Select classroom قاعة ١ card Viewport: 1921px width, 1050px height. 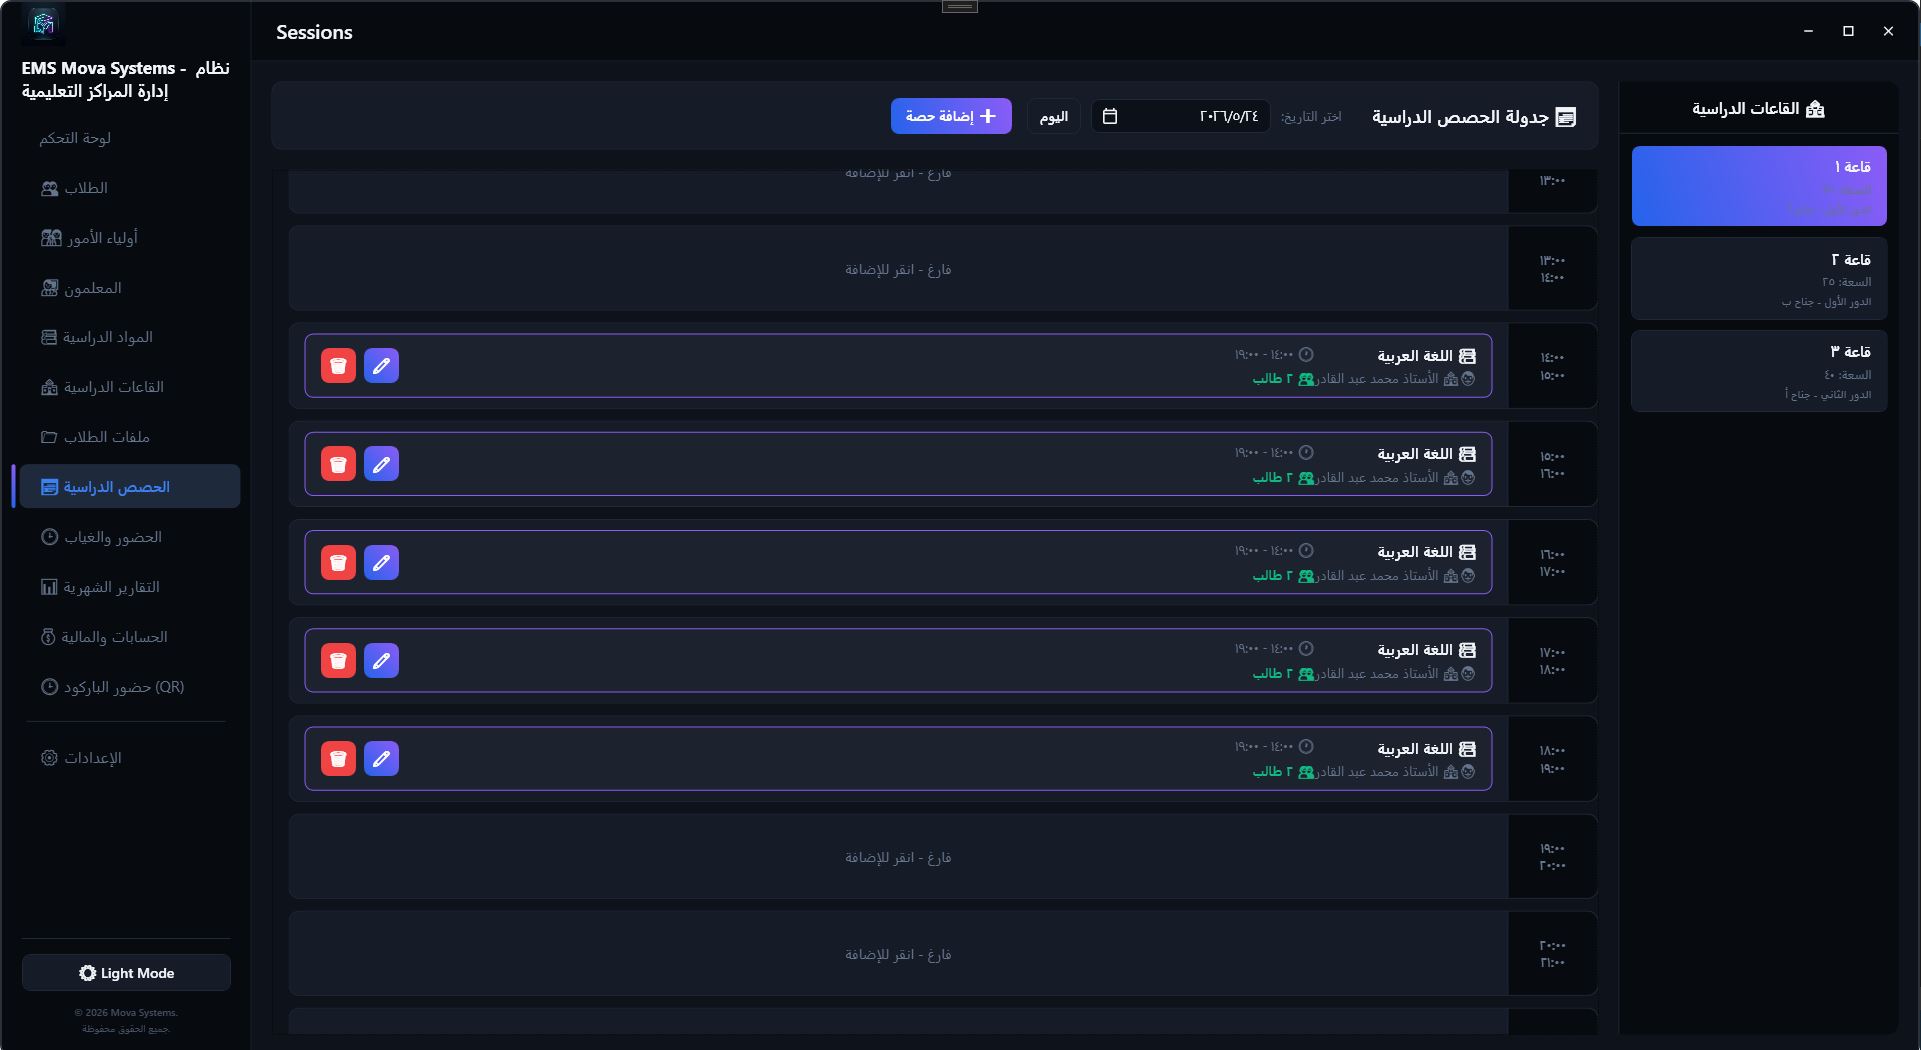click(x=1759, y=186)
